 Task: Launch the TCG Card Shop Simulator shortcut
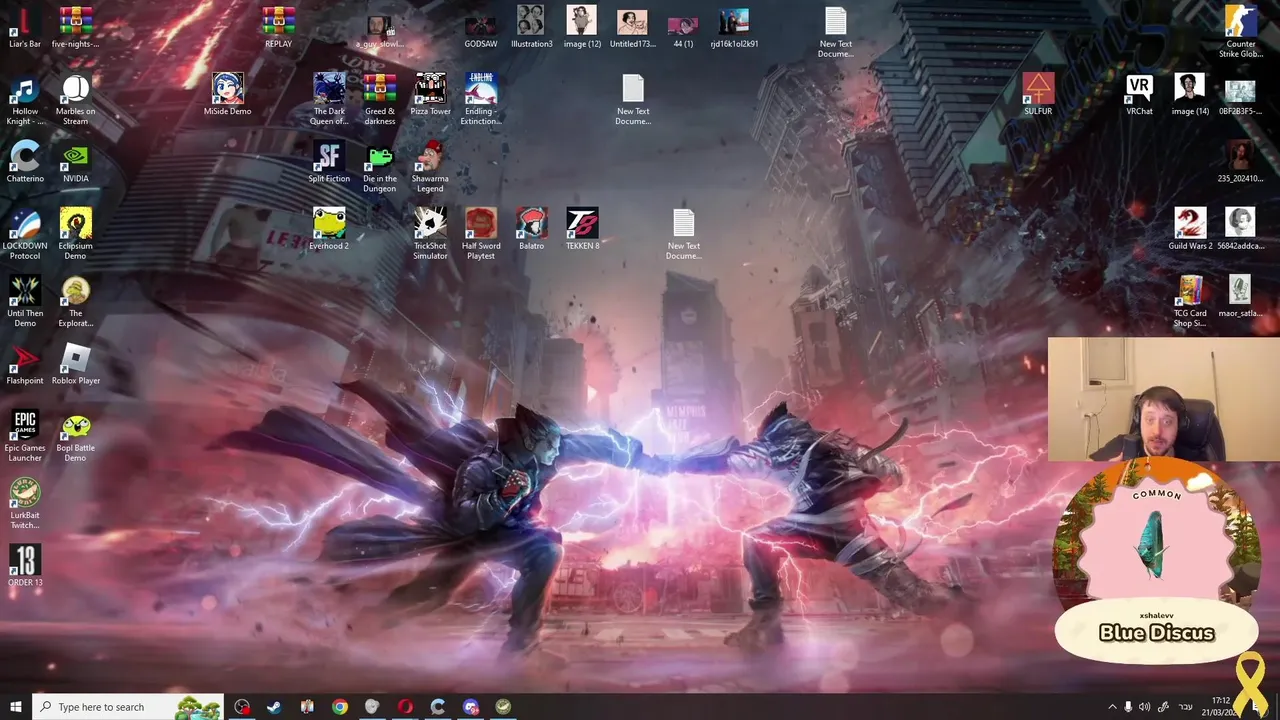point(1190,302)
